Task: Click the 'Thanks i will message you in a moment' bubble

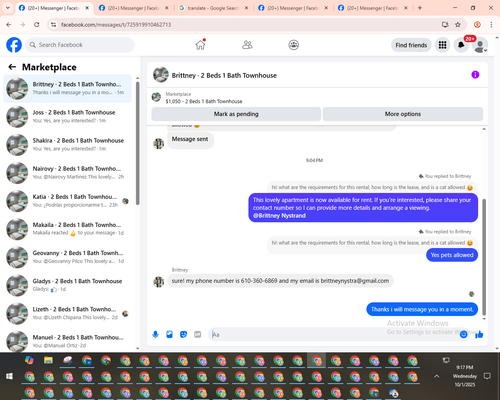Action: click(x=422, y=309)
